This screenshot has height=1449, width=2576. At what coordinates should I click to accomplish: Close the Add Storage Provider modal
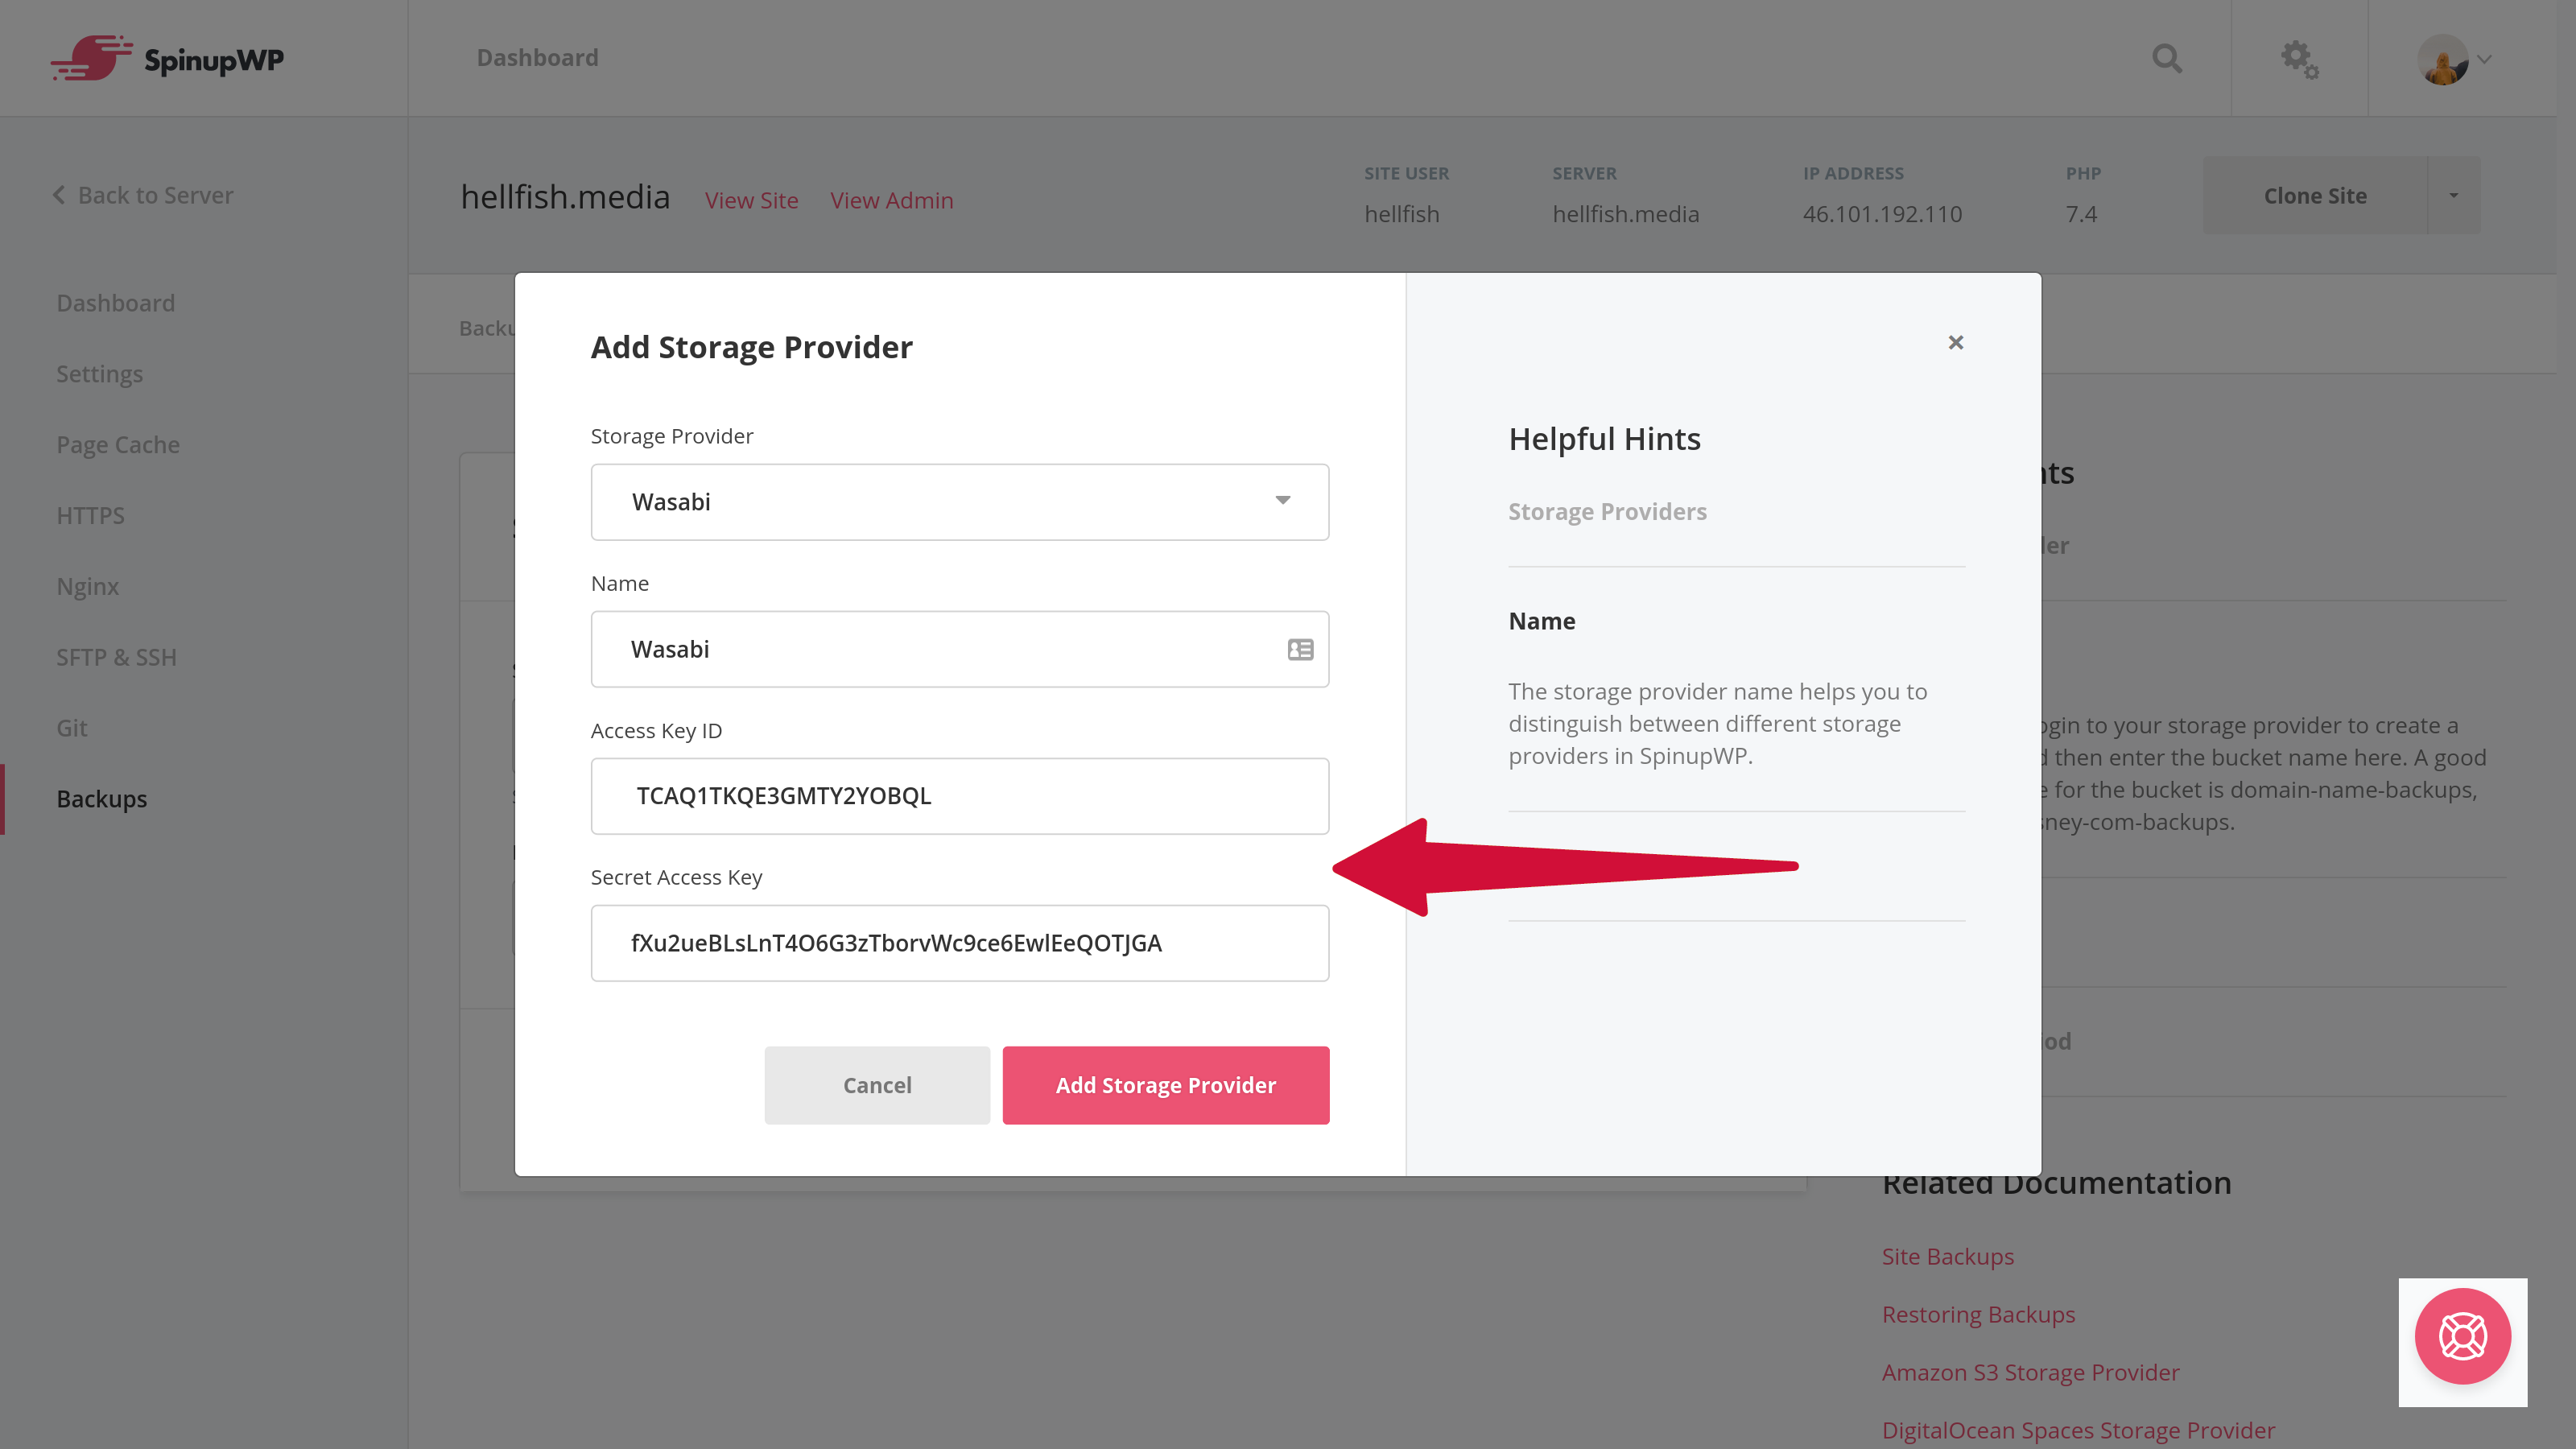point(1957,341)
